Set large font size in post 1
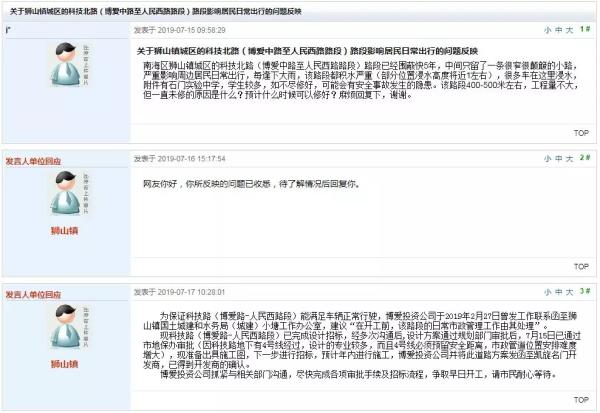The width and height of the screenshot is (600, 413). (569, 30)
